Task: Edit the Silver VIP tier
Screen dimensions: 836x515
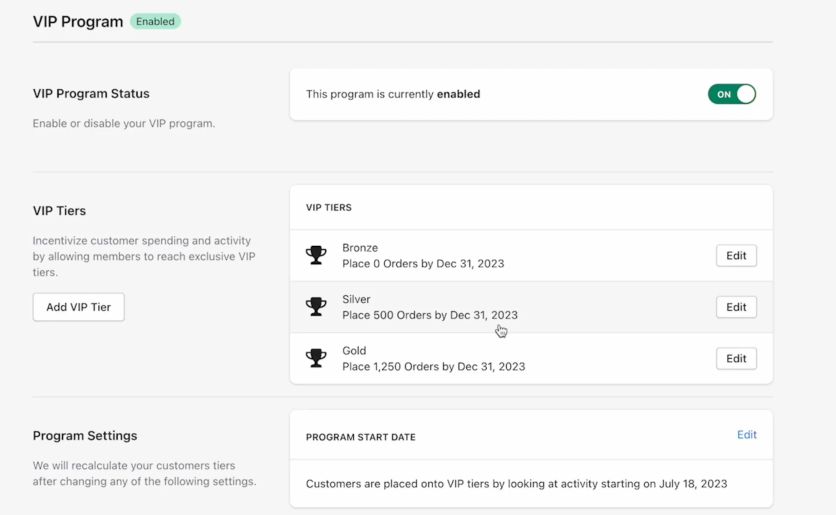Action: coord(736,307)
